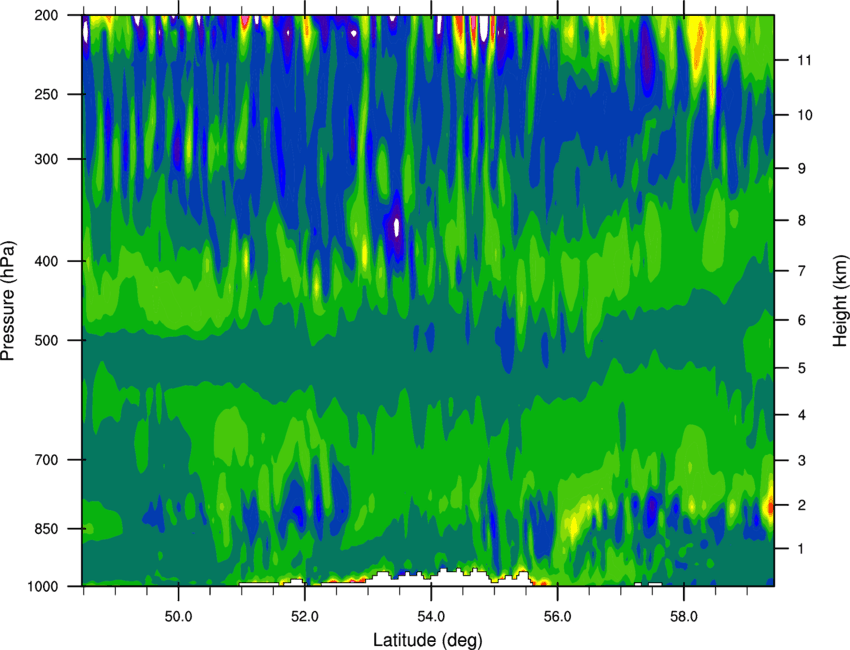Click the 400 pressure tick label
This screenshot has width=850, height=650.
(x=48, y=261)
